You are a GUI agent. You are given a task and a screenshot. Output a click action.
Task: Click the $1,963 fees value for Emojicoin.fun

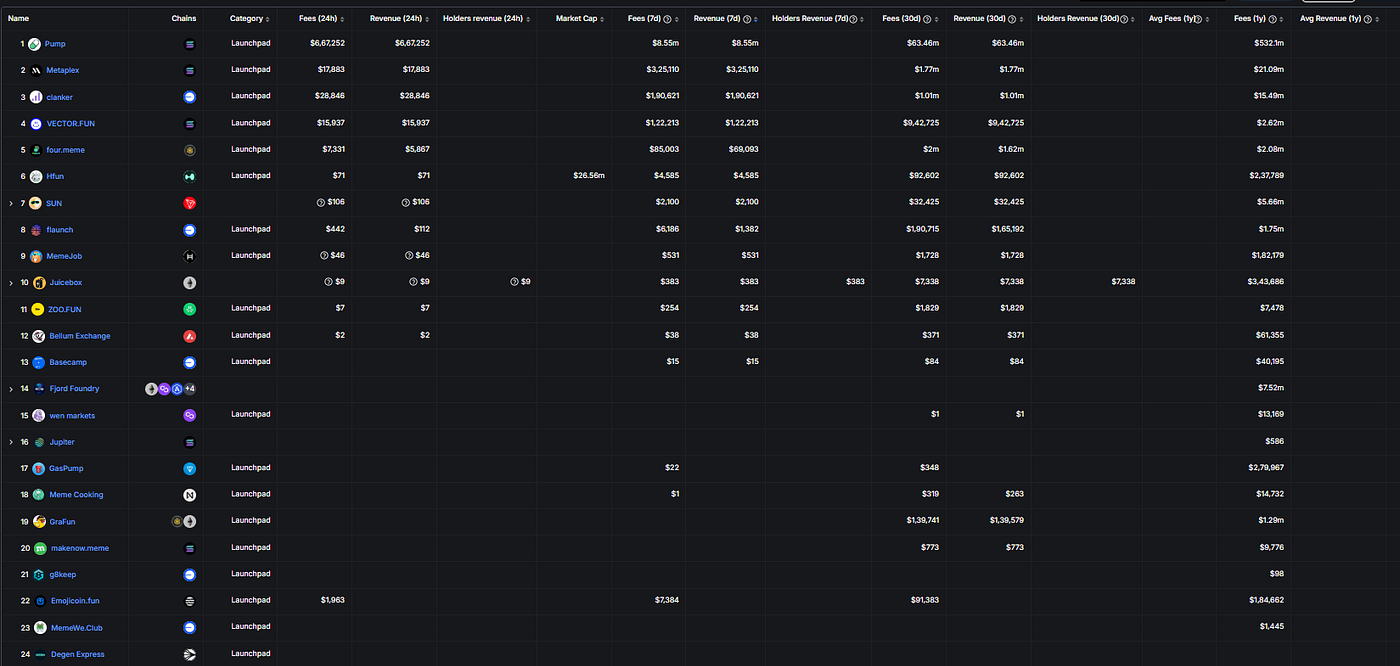point(332,600)
